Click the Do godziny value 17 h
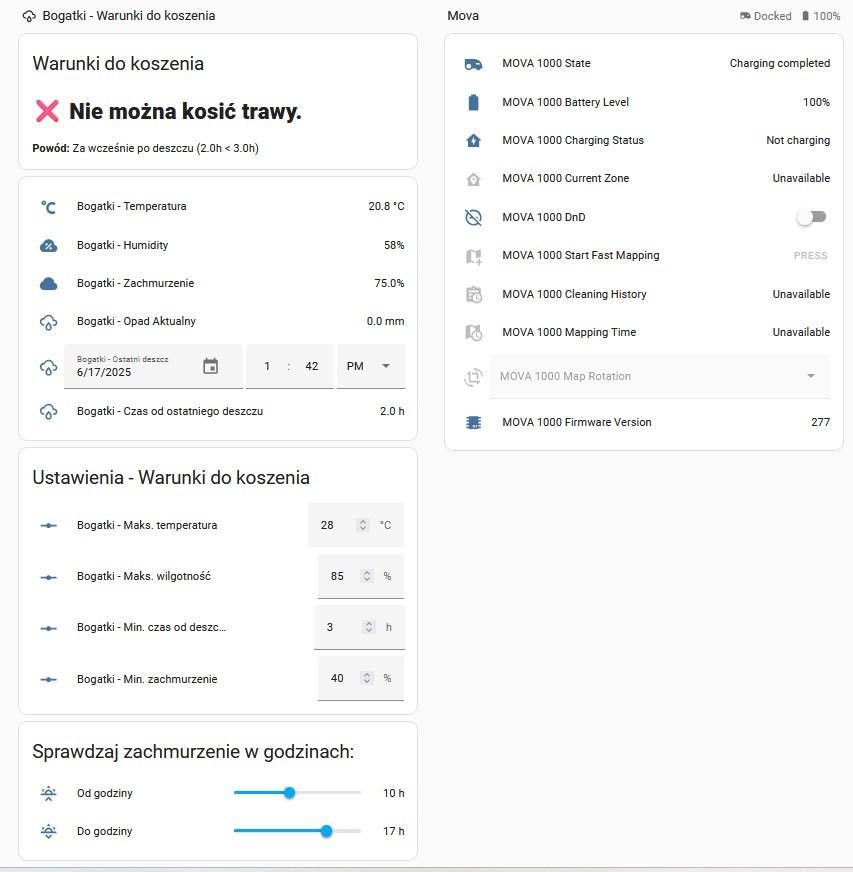The height and width of the screenshot is (872, 853). point(394,831)
